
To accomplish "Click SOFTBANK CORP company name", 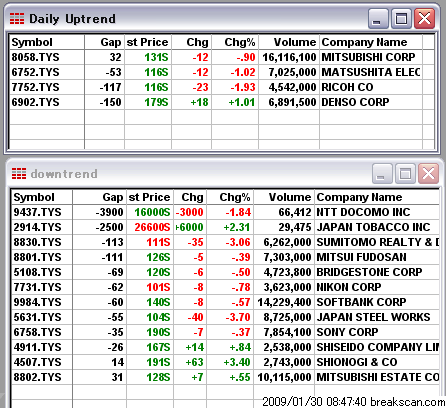I will 361,302.
